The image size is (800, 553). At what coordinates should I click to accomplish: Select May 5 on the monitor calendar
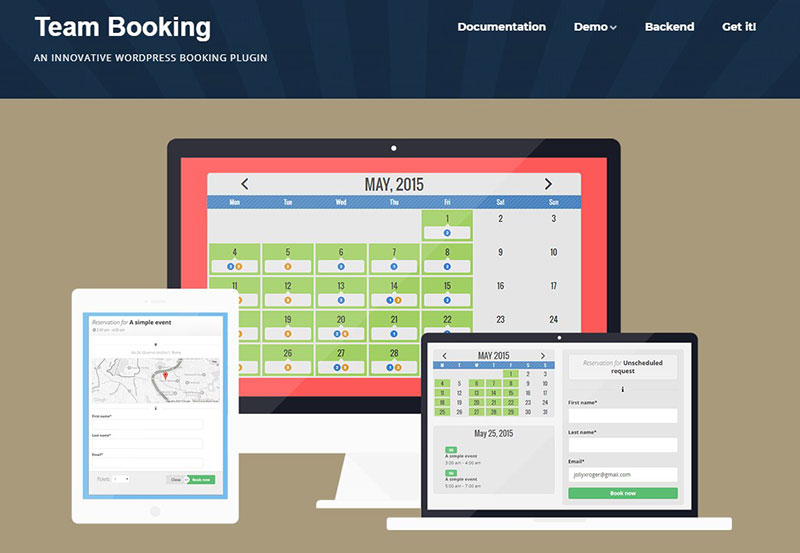[x=288, y=259]
